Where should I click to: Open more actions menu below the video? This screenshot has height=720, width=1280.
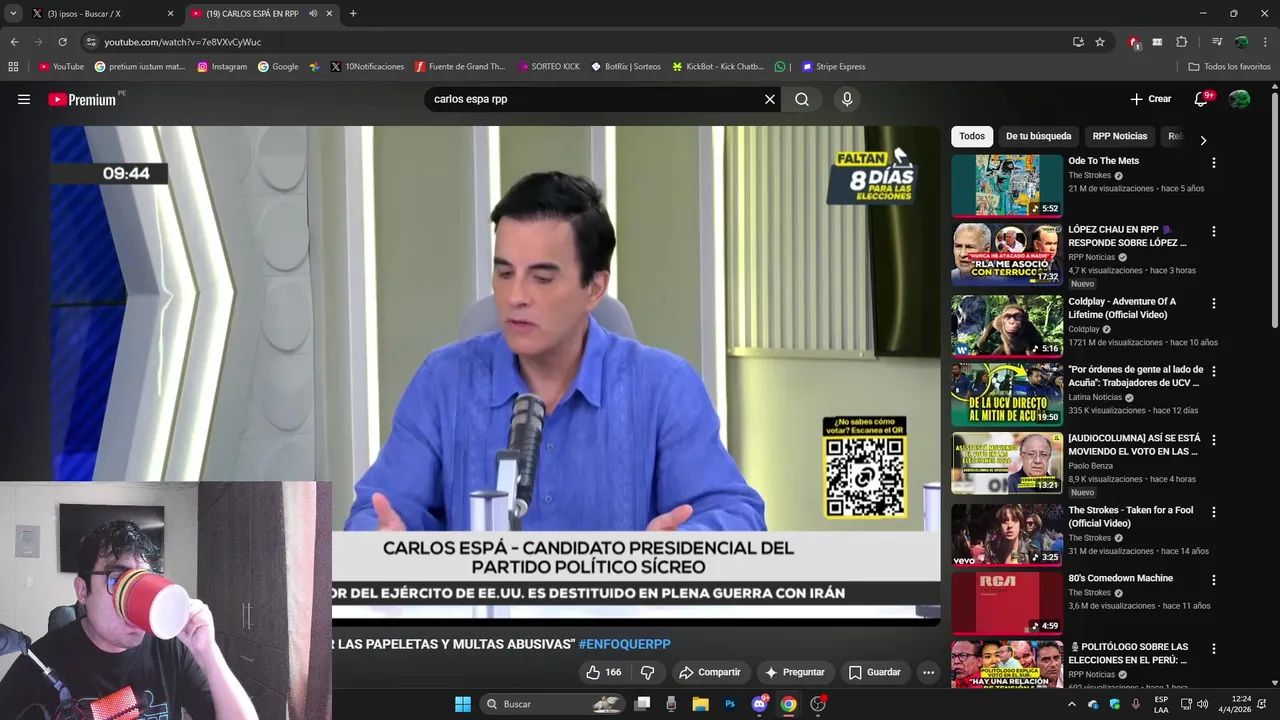(928, 672)
